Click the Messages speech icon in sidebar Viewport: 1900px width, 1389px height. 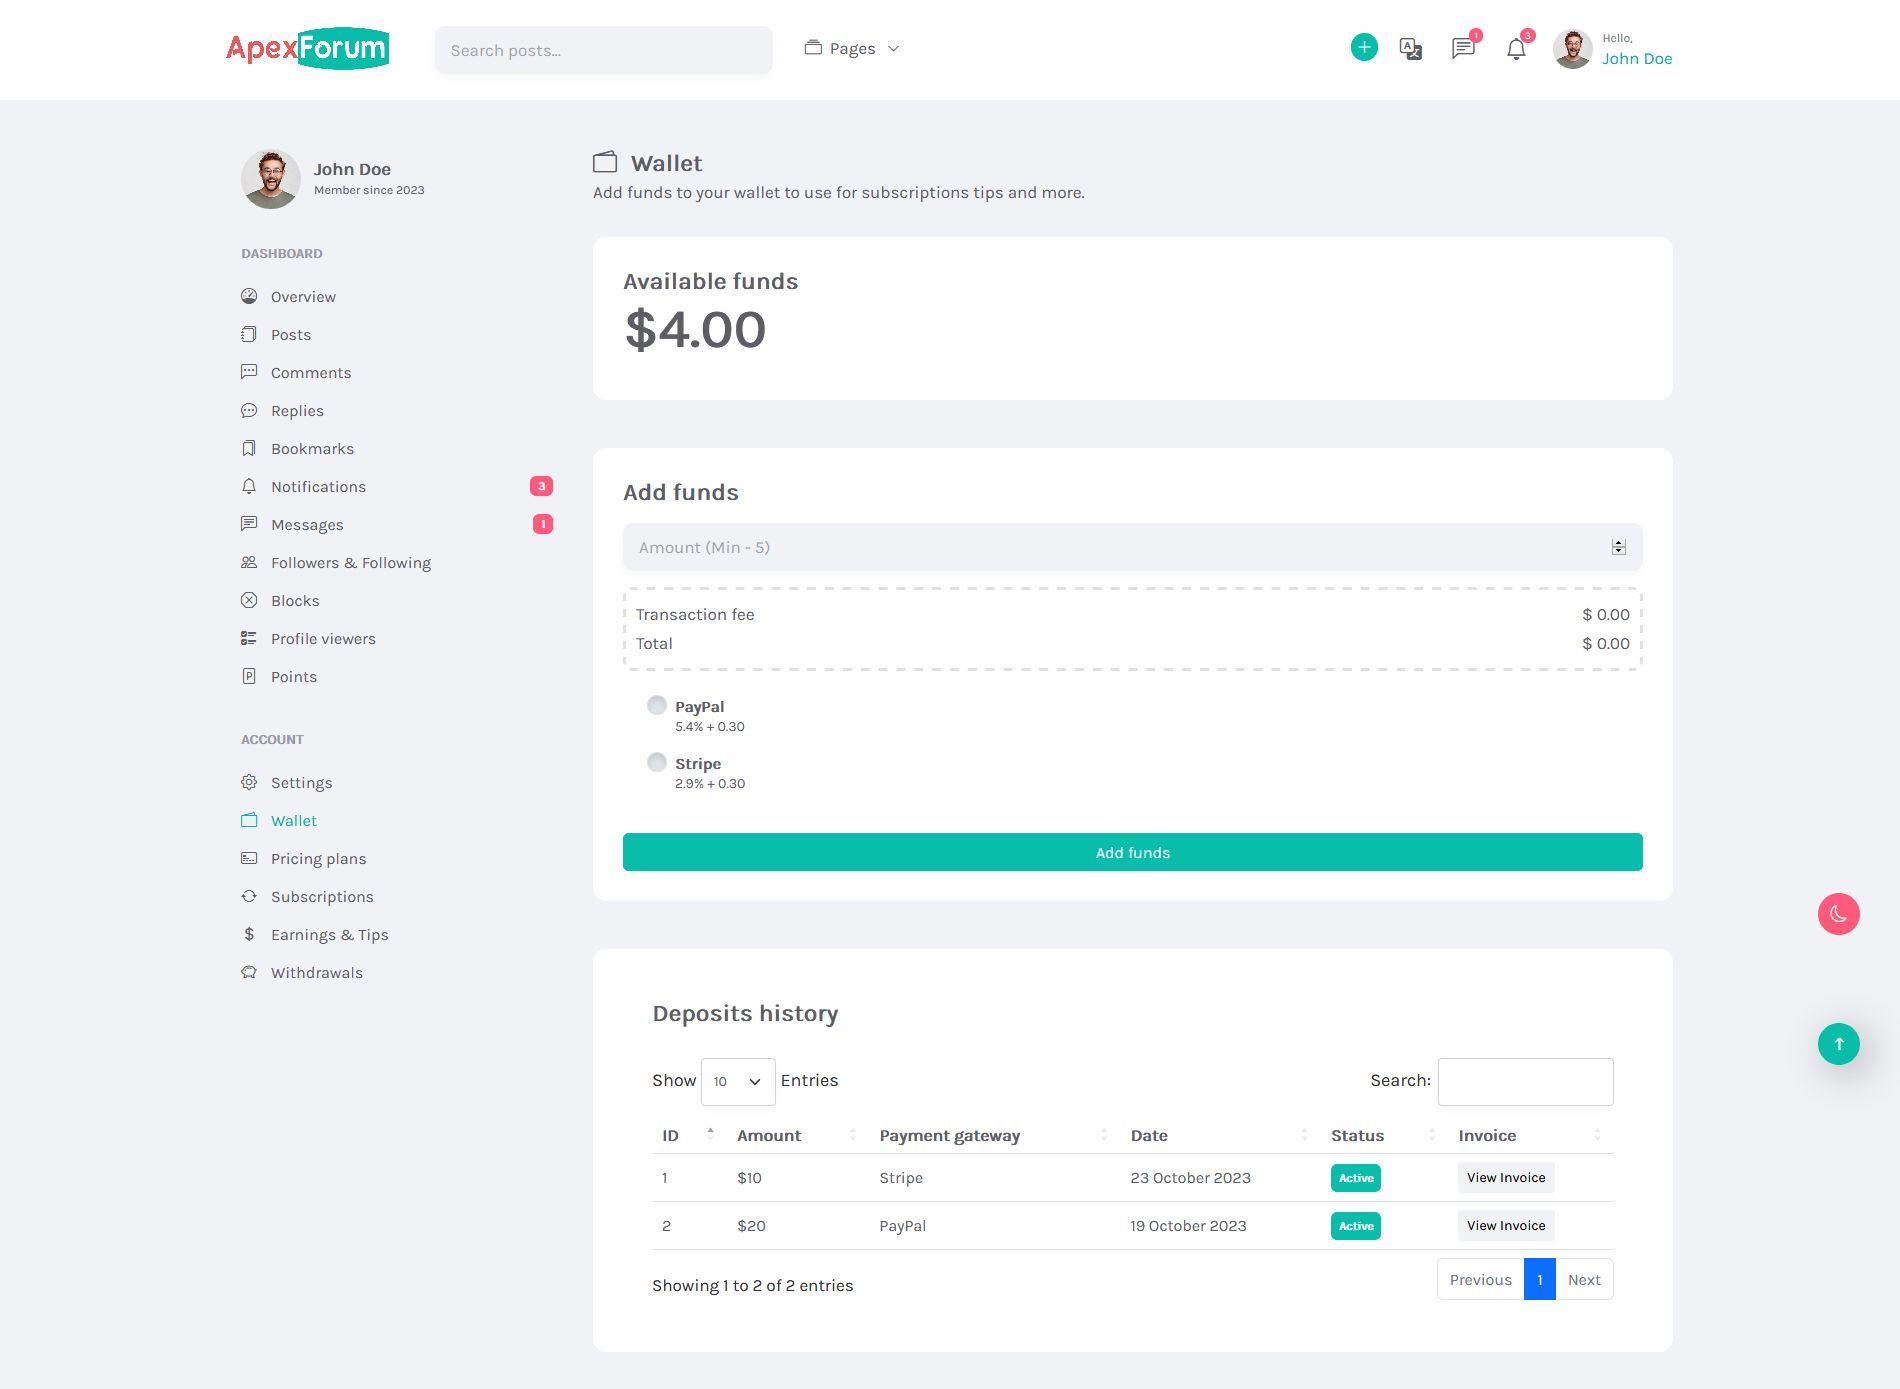[249, 524]
